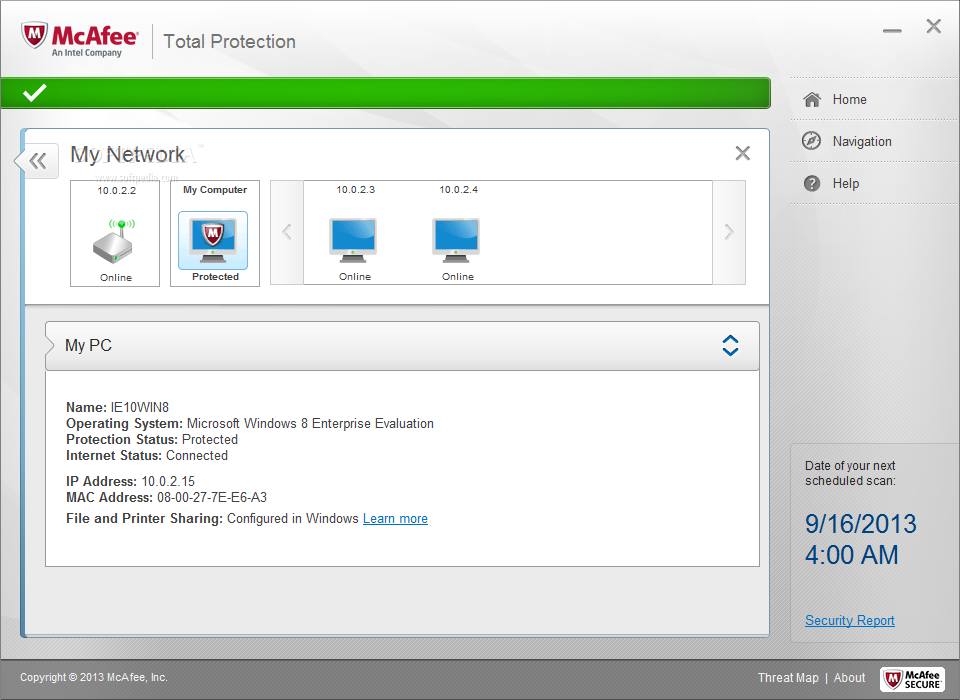Click the Protected label under My Computer
Image resolution: width=960 pixels, height=700 pixels.
tap(216, 277)
